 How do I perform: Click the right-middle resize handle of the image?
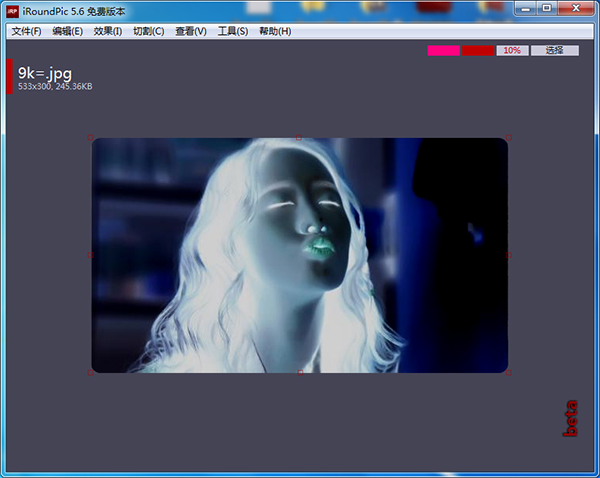coord(508,255)
